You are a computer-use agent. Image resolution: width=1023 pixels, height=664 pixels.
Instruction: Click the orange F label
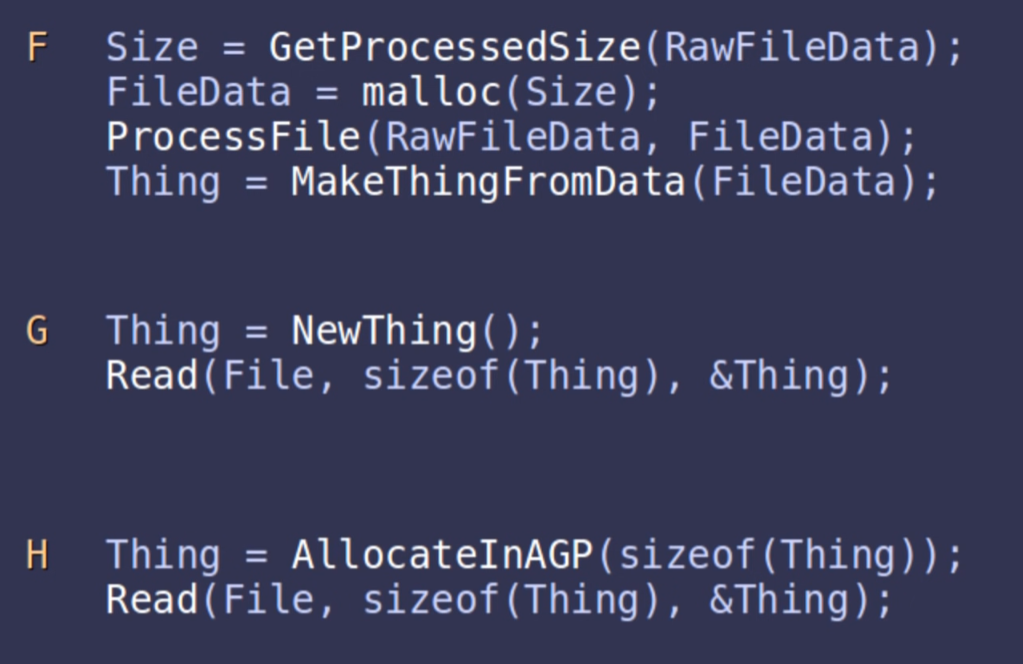pos(37,48)
